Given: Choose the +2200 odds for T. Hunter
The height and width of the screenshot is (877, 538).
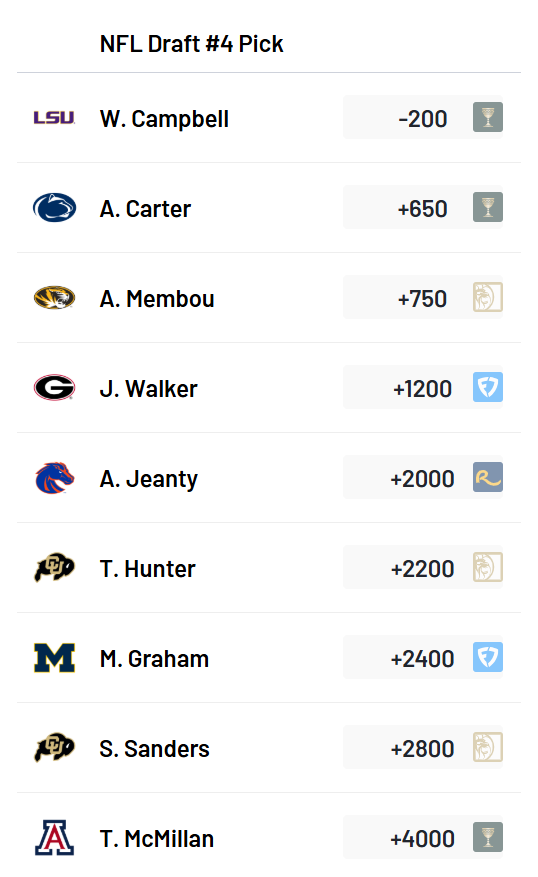Looking at the screenshot, I should pos(423,567).
